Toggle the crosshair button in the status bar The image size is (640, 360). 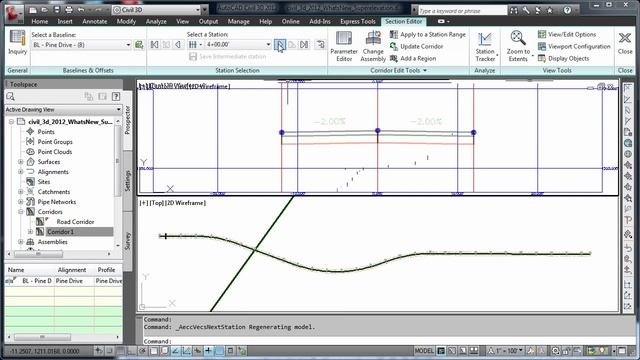(x=208, y=351)
